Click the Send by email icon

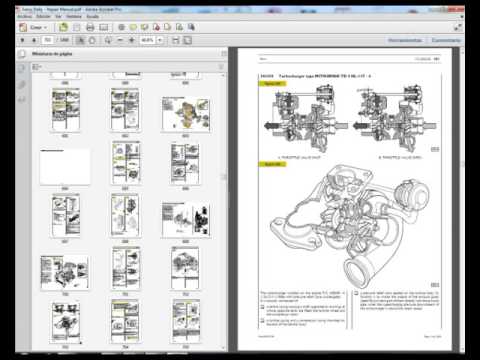[x=104, y=27]
